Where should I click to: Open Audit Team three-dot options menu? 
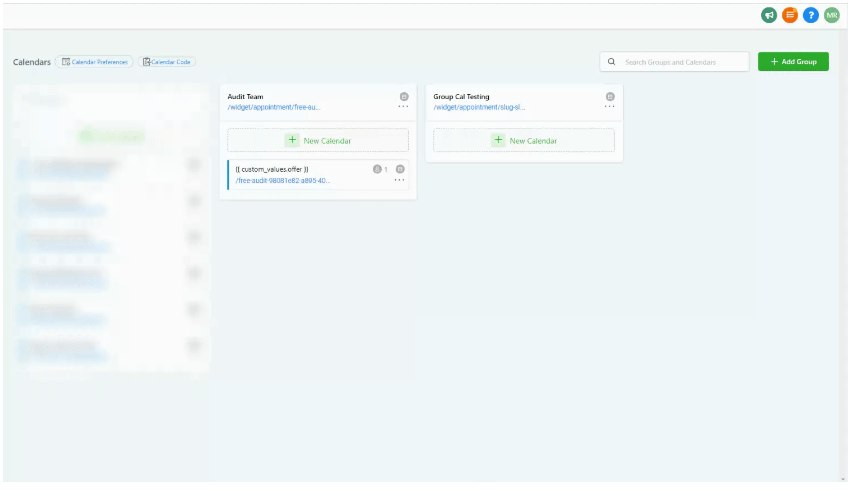pos(403,107)
